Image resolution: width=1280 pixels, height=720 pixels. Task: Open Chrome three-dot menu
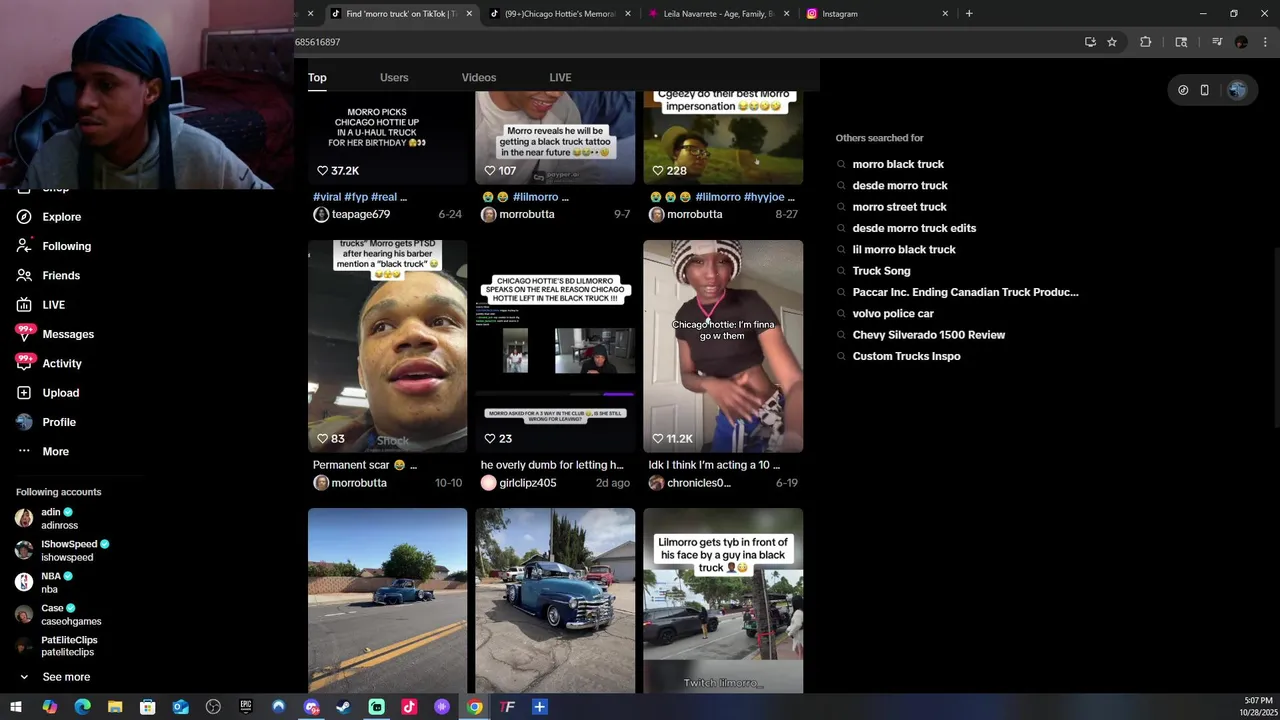pos(1266,42)
